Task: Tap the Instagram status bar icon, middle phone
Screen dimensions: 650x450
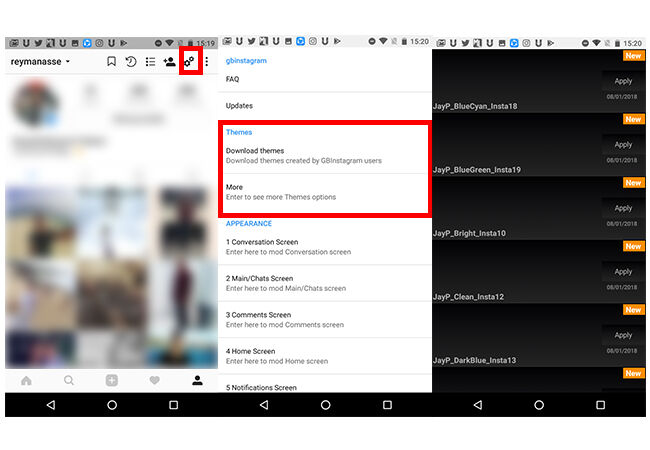Action: (313, 41)
